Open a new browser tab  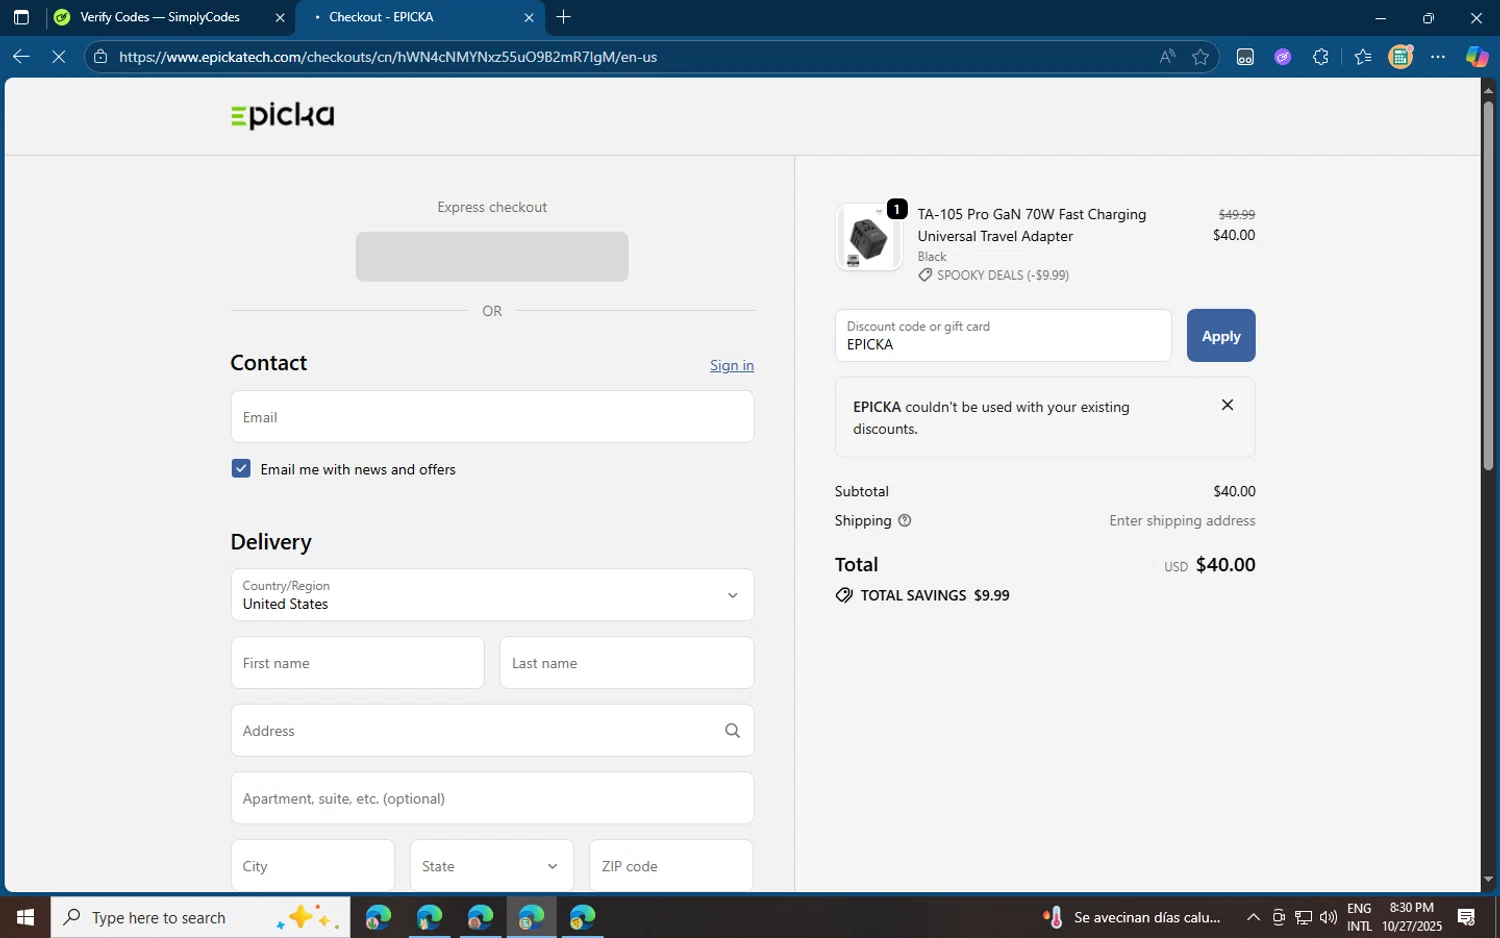click(x=564, y=17)
